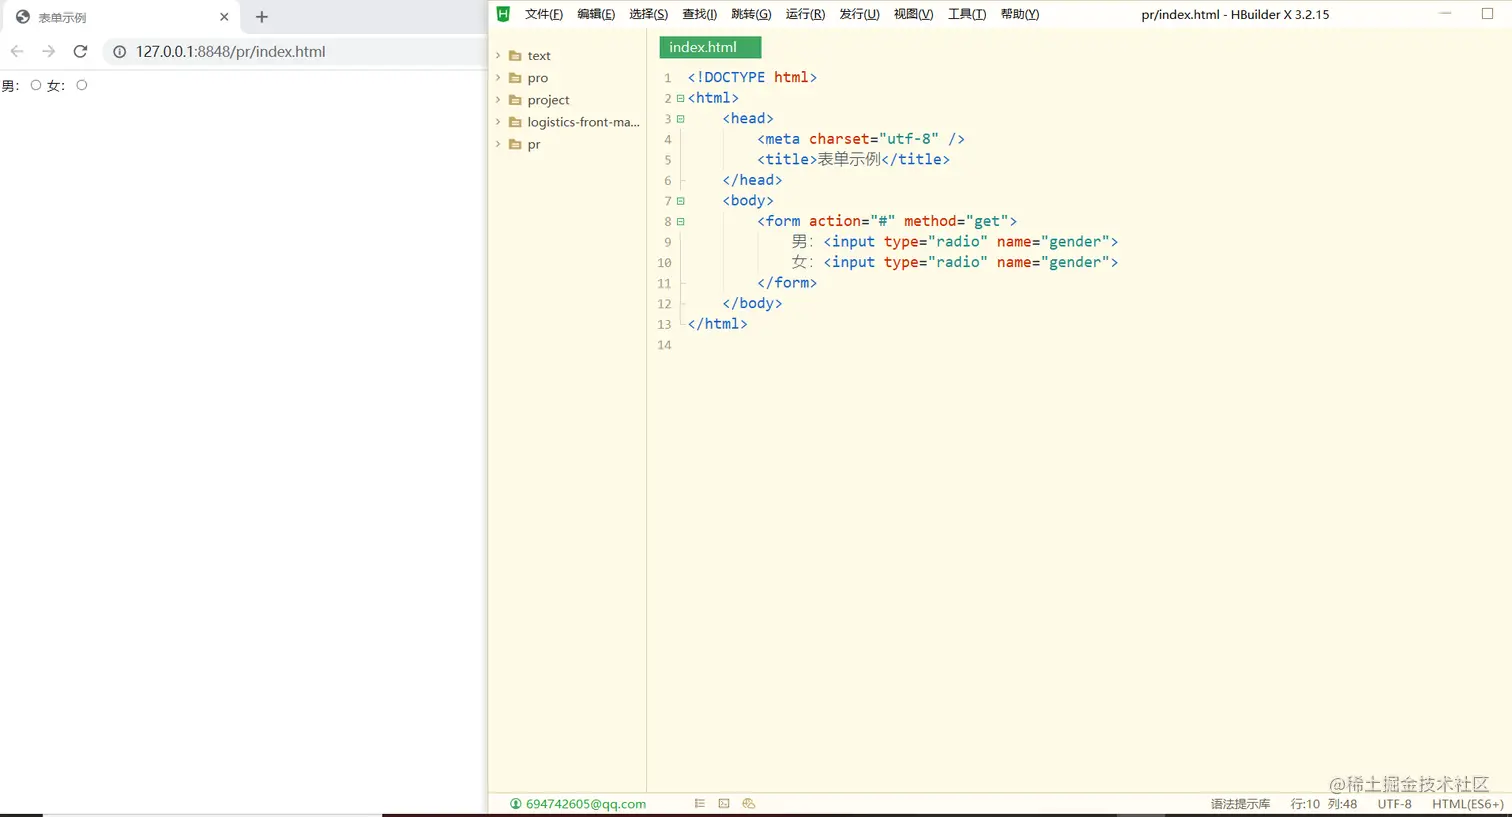Toggle the document outline icon in status bar
This screenshot has width=1512, height=817.
[x=699, y=803]
